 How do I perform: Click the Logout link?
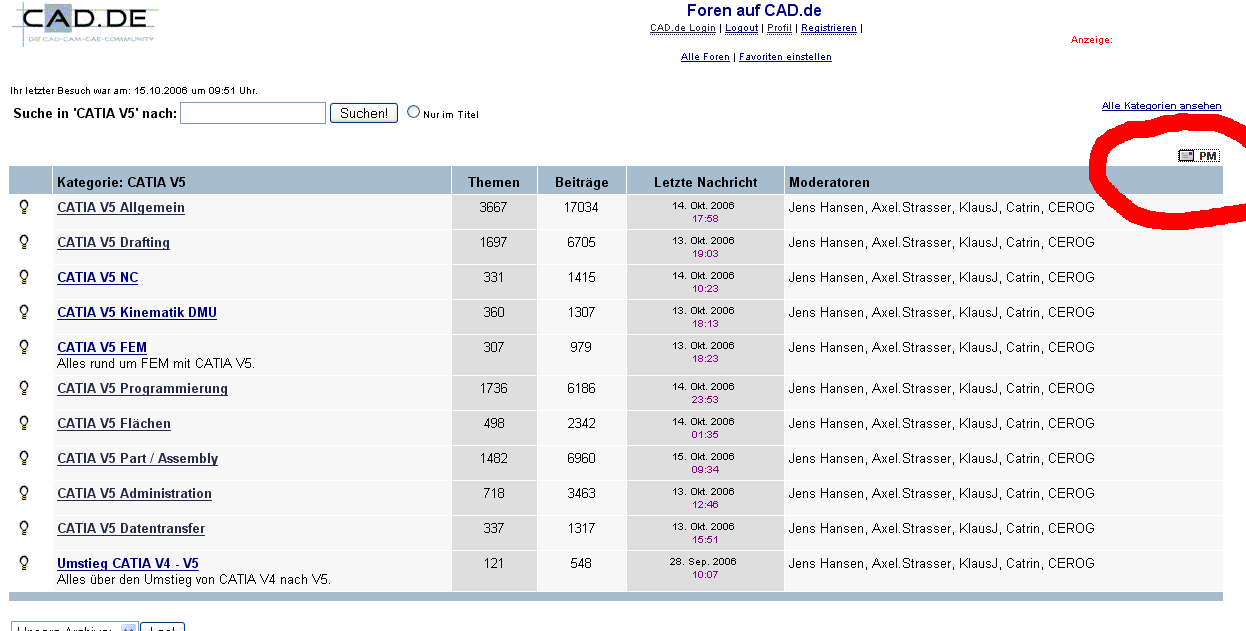pos(741,28)
